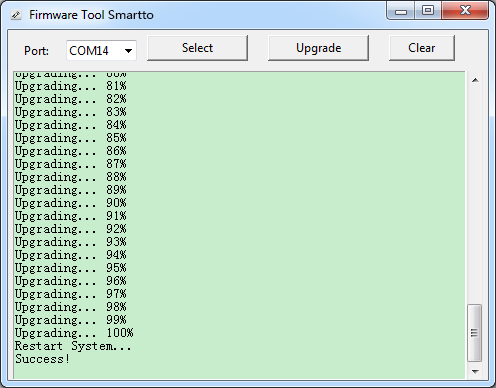The height and width of the screenshot is (388, 496).
Task: Click the "Success!" log line
Action: click(42, 359)
